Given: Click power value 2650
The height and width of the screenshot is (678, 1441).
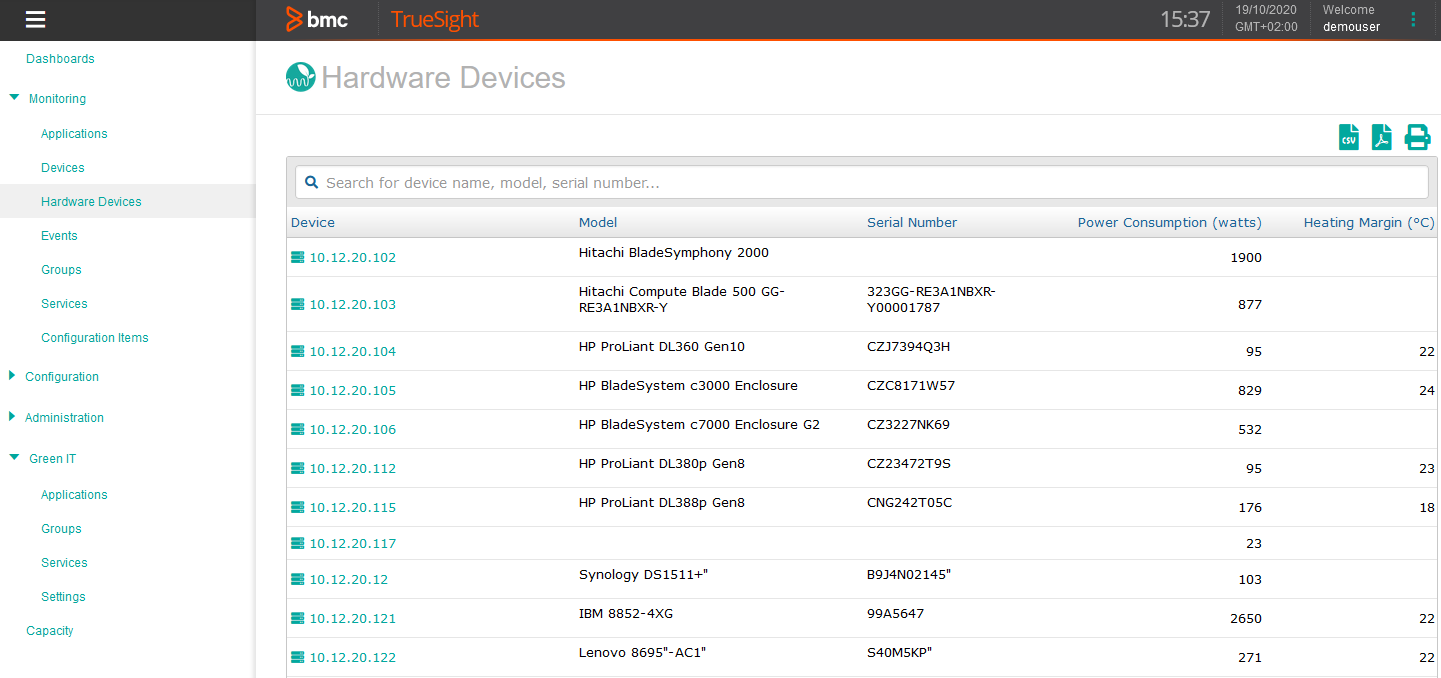Looking at the screenshot, I should click(x=1246, y=619).
